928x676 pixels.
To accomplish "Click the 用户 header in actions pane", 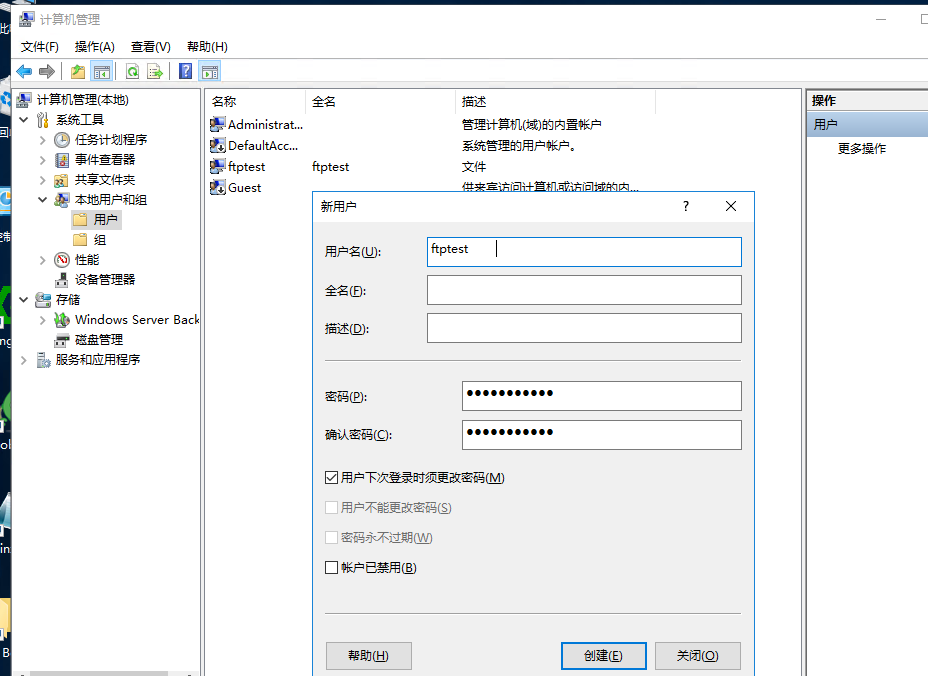I will pos(867,124).
